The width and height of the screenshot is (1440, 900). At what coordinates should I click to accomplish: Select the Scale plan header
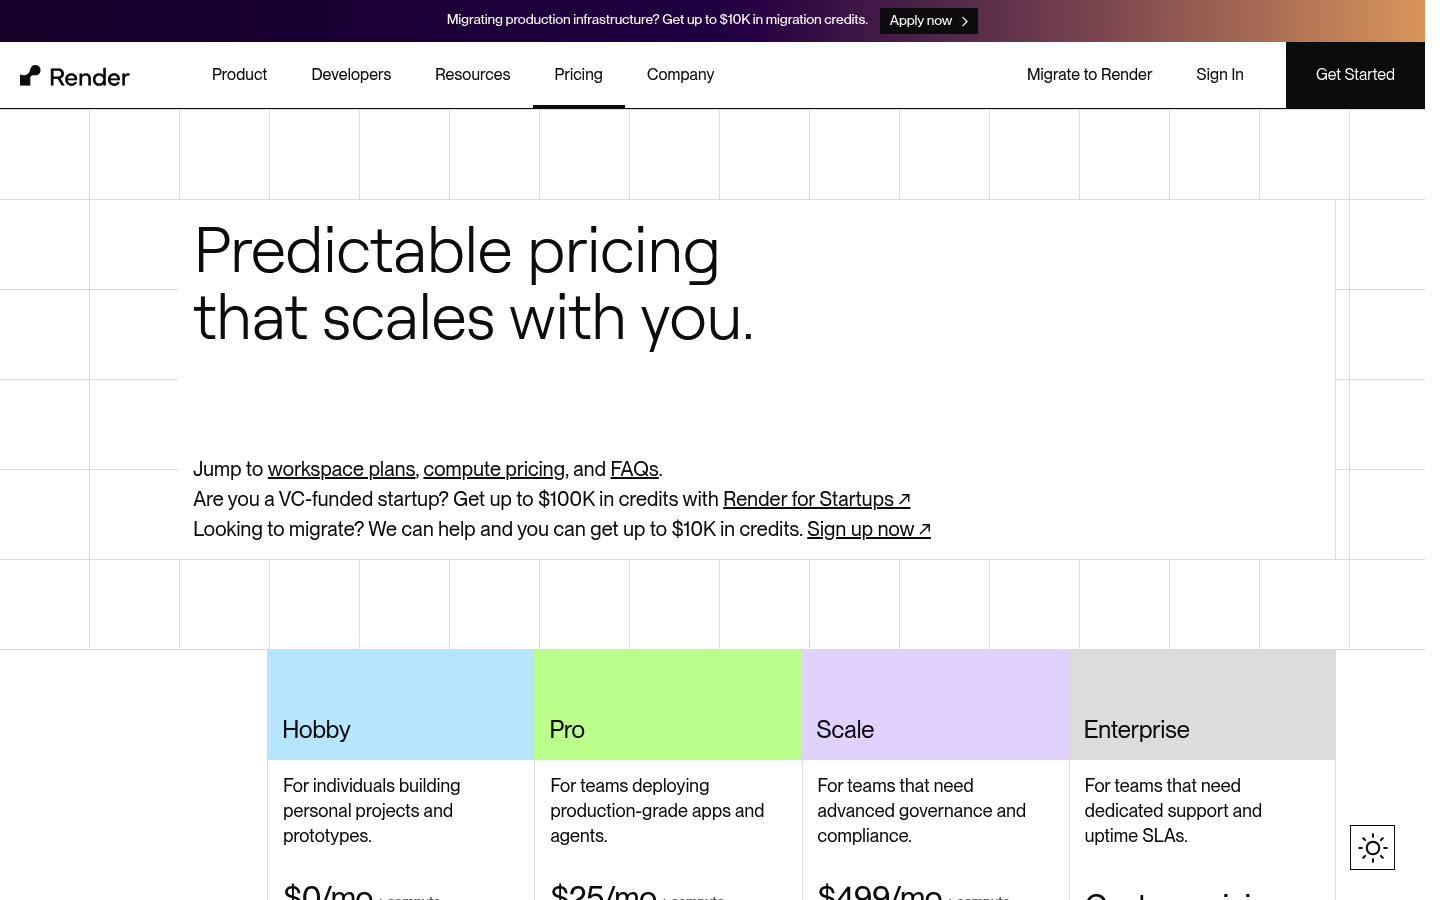click(935, 705)
